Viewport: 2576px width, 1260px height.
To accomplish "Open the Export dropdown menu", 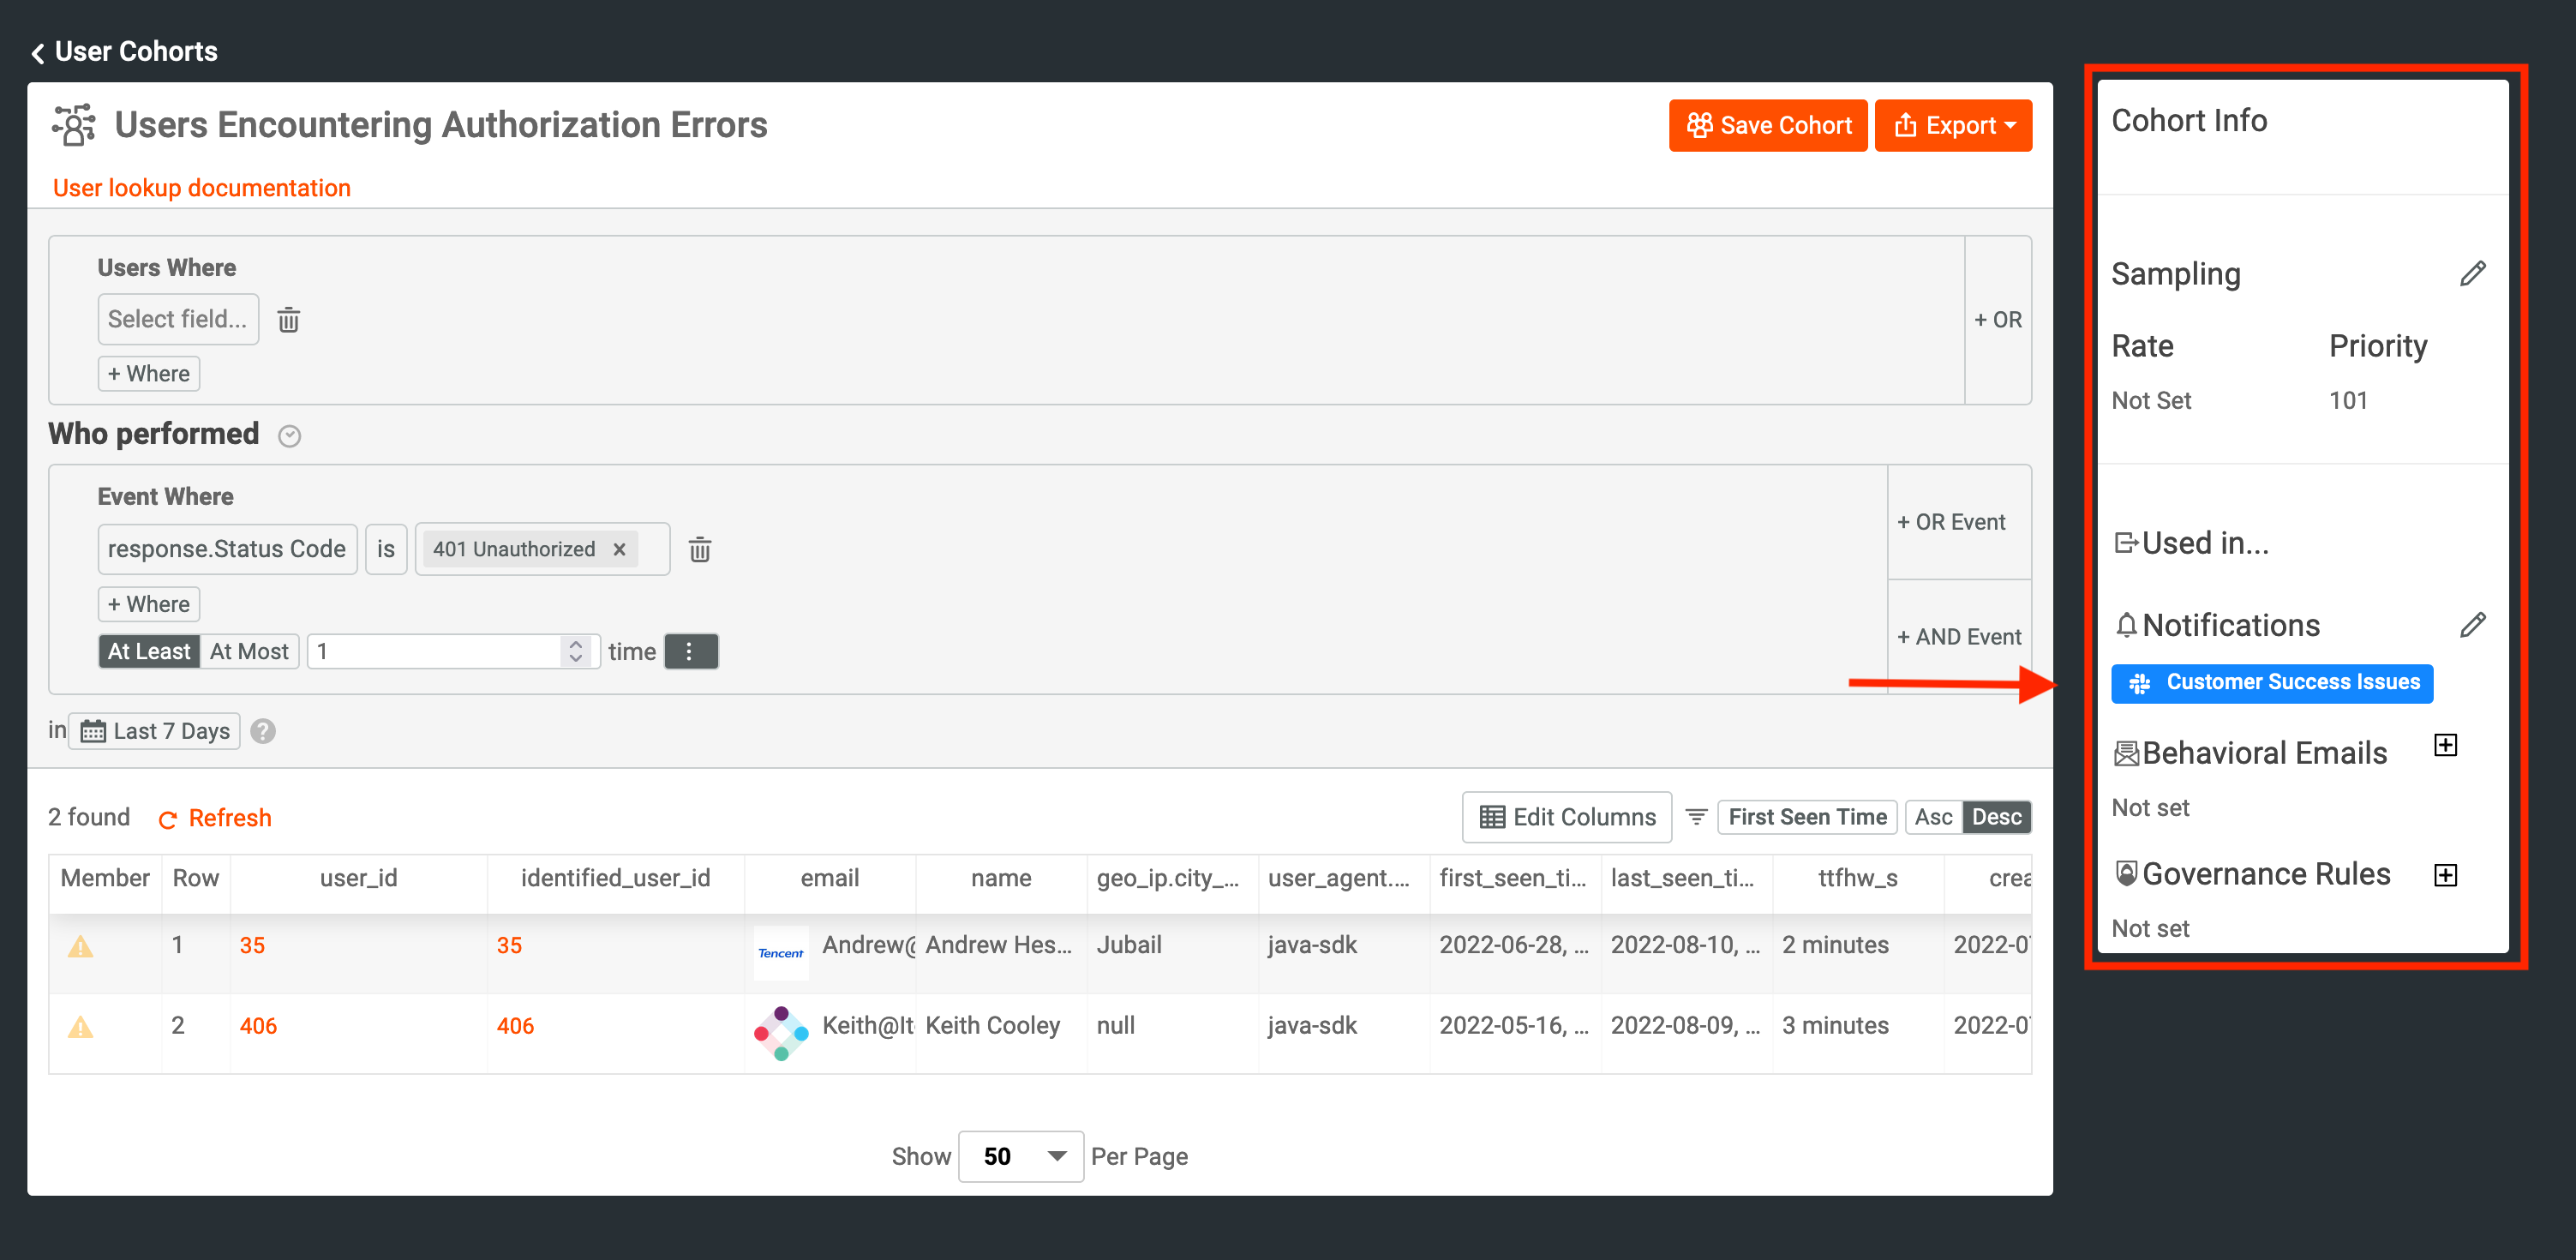I will [x=1952, y=126].
